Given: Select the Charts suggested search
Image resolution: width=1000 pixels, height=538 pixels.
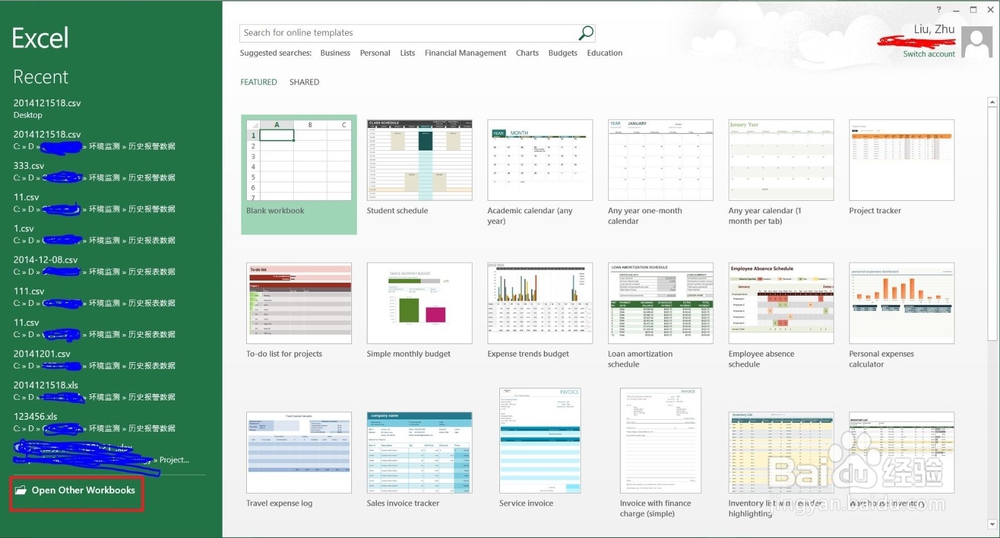Looking at the screenshot, I should pyautogui.click(x=527, y=53).
